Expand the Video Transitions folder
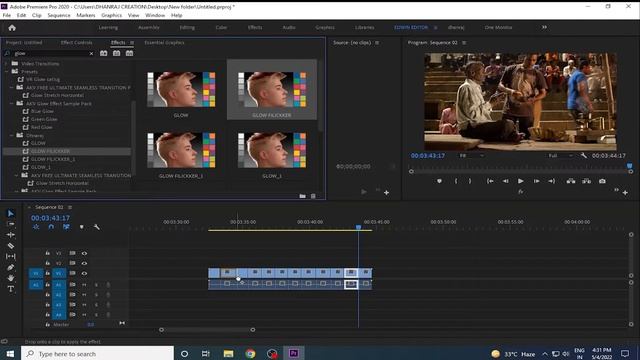The image size is (640, 360). (x=6, y=64)
